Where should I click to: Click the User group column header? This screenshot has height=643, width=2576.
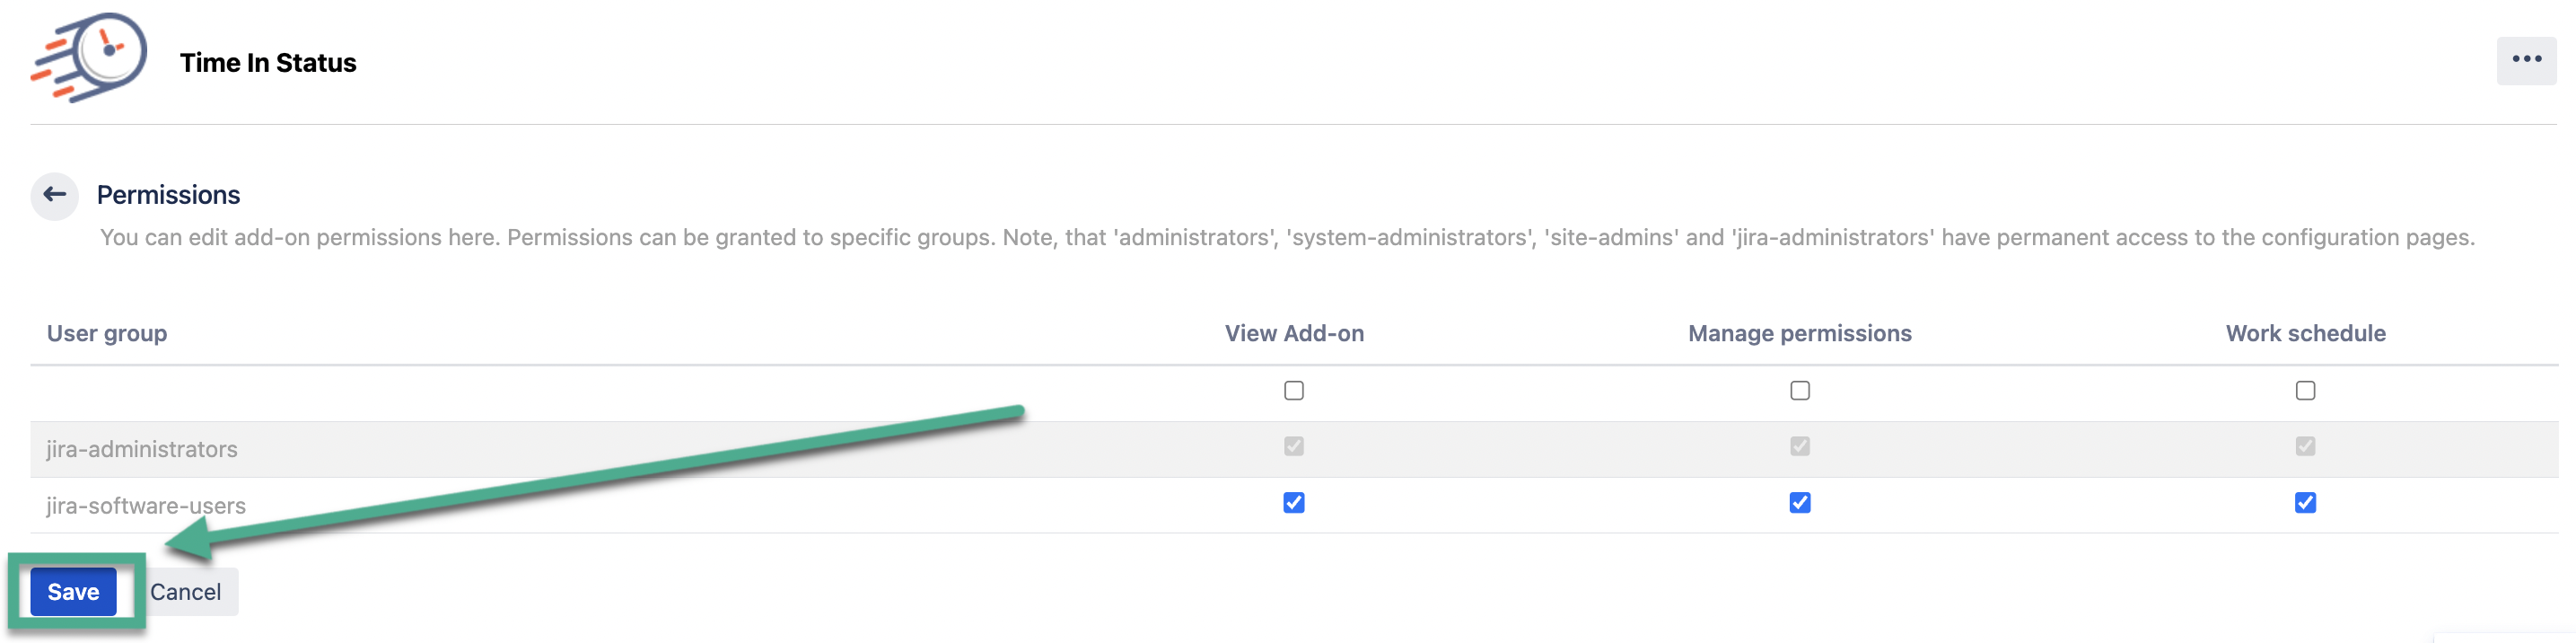click(x=107, y=333)
